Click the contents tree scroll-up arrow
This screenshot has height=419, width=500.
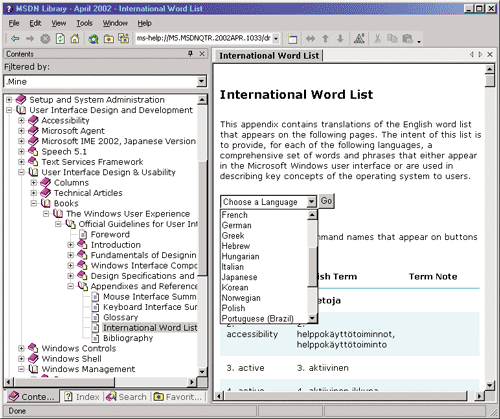point(202,100)
